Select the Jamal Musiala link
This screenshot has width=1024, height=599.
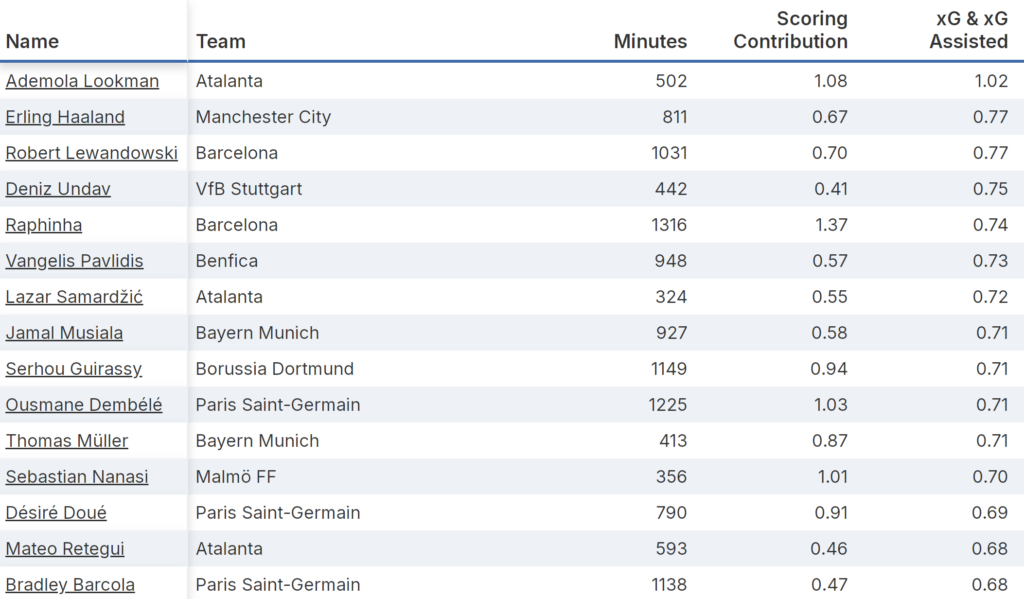click(x=64, y=333)
